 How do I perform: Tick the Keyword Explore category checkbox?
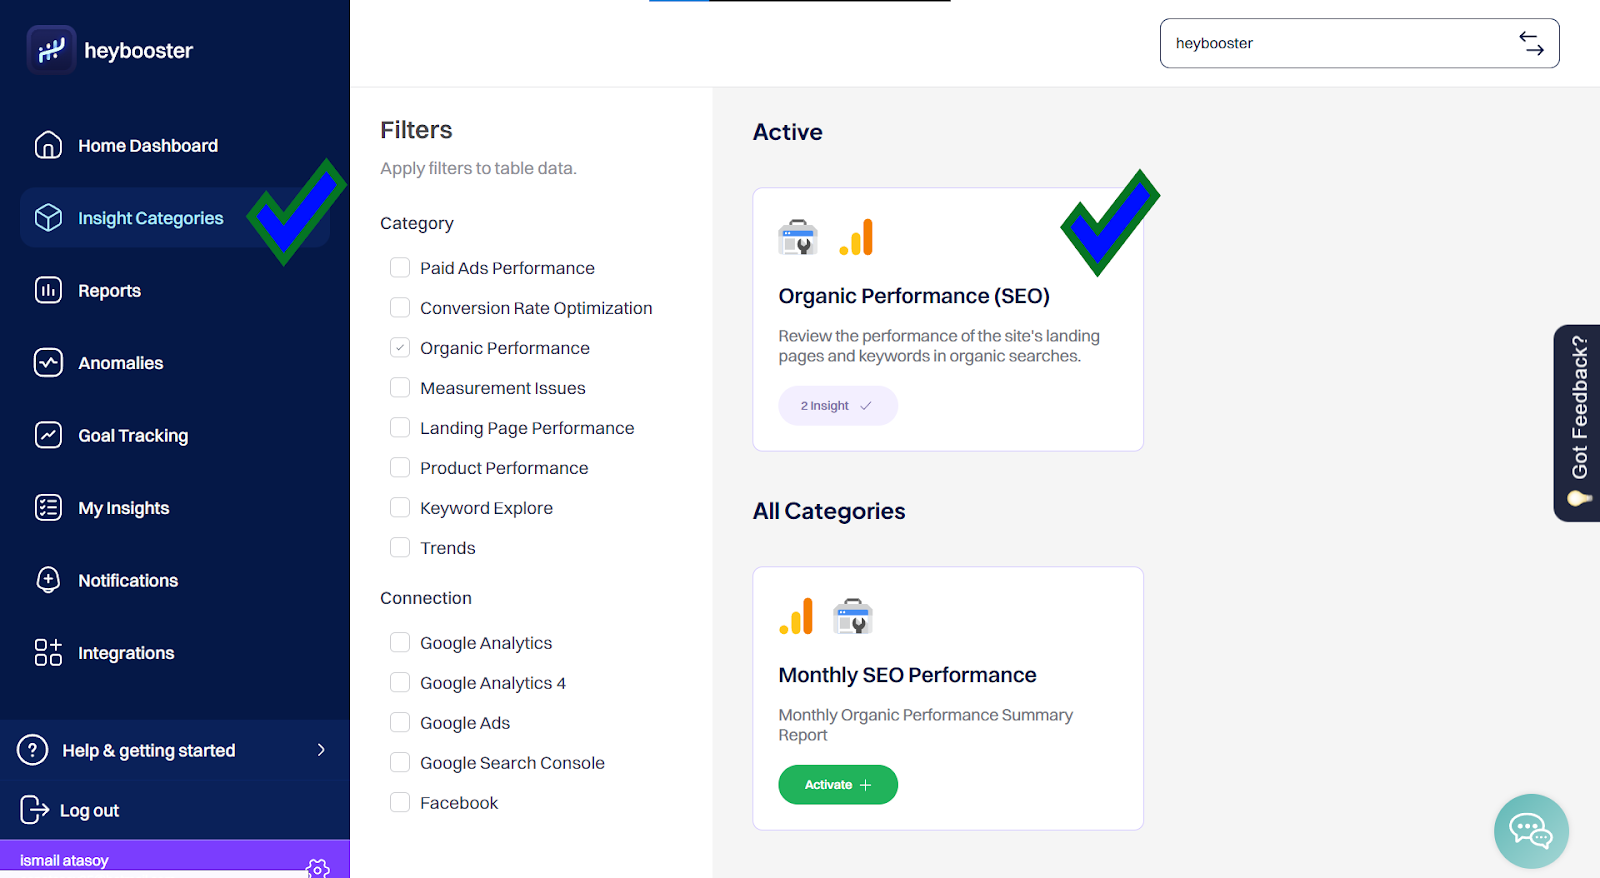[x=400, y=508]
